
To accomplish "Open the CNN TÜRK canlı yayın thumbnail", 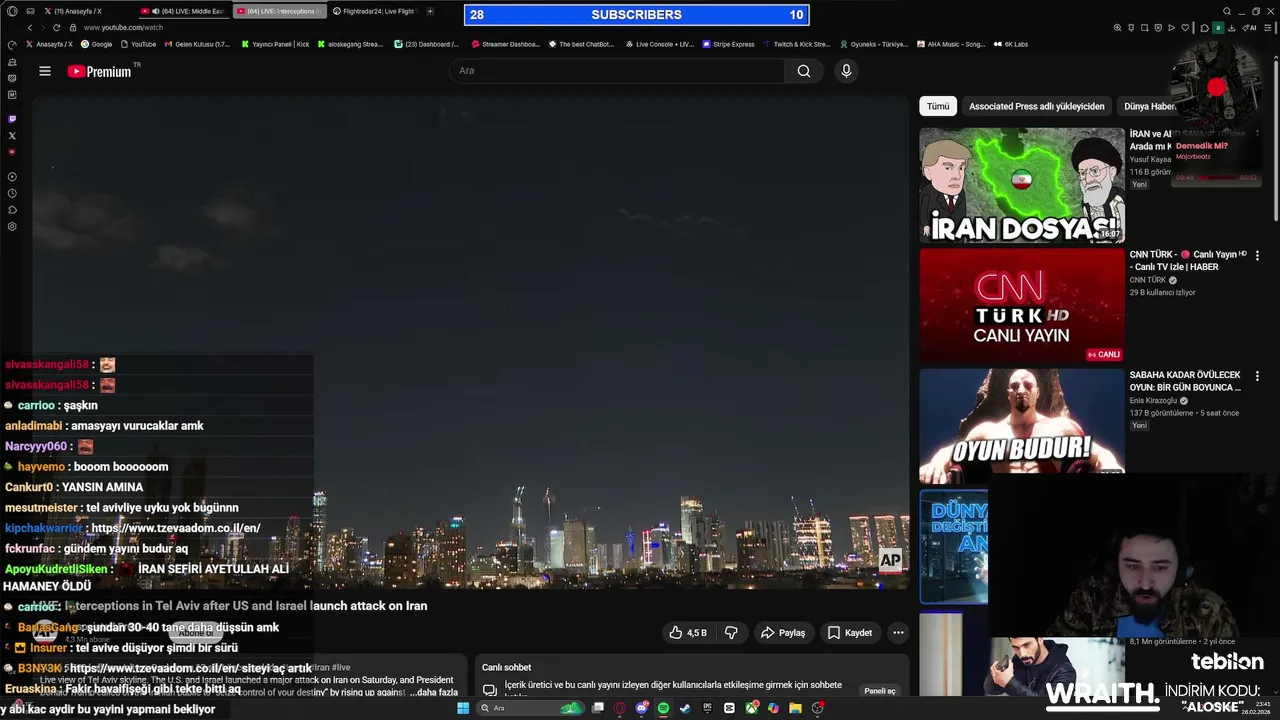I will pyautogui.click(x=1022, y=306).
